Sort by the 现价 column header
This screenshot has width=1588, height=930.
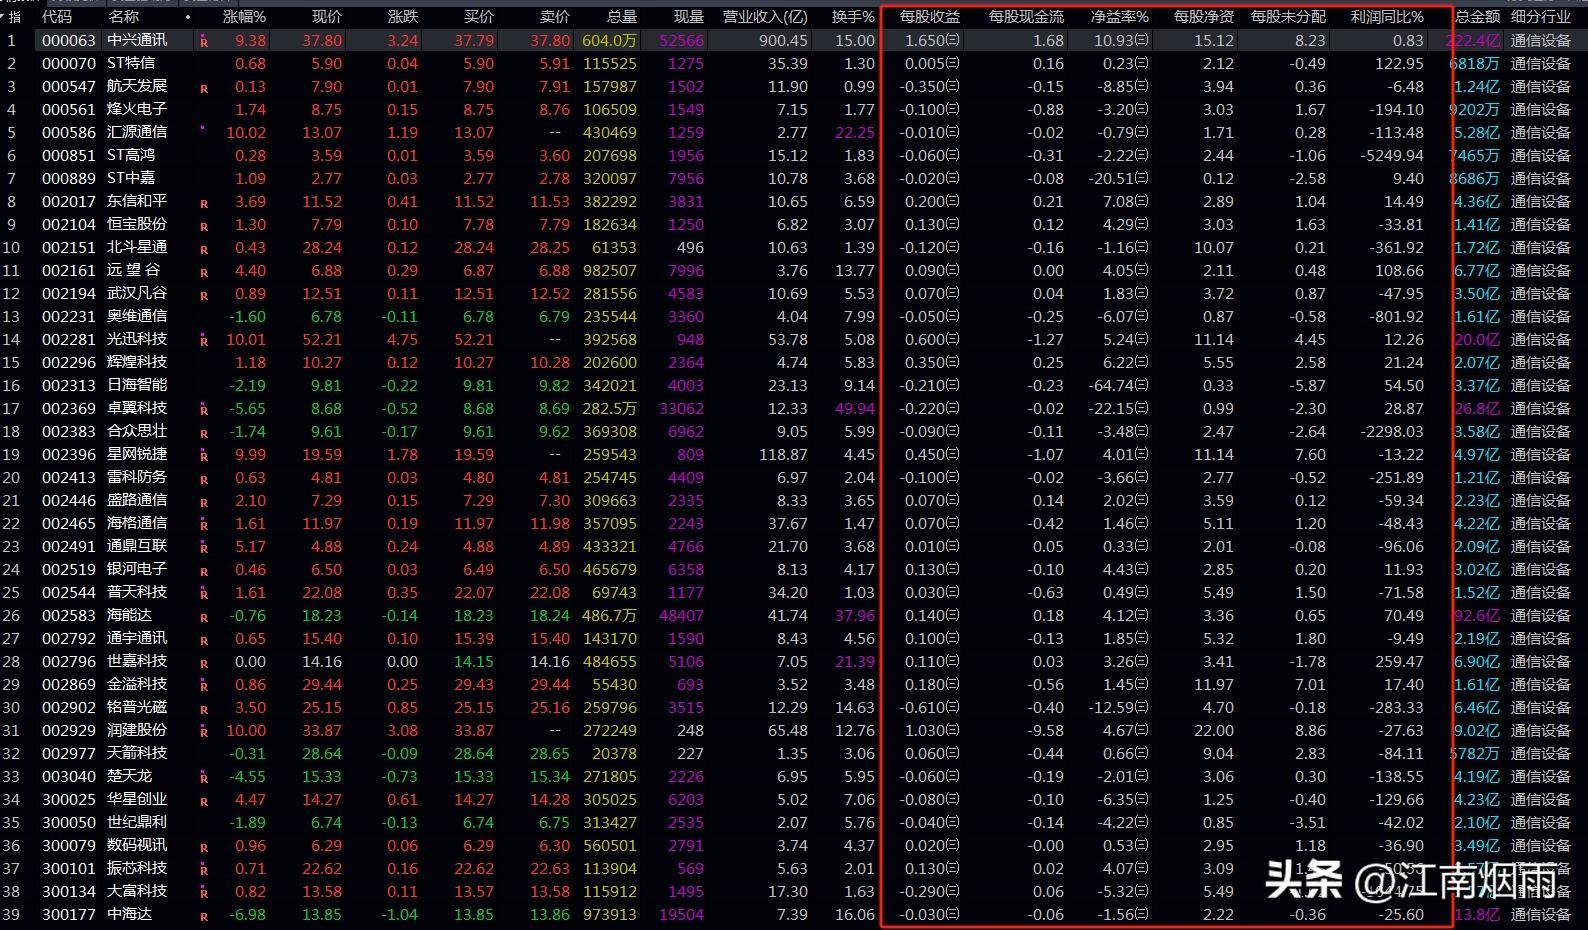pos(326,17)
